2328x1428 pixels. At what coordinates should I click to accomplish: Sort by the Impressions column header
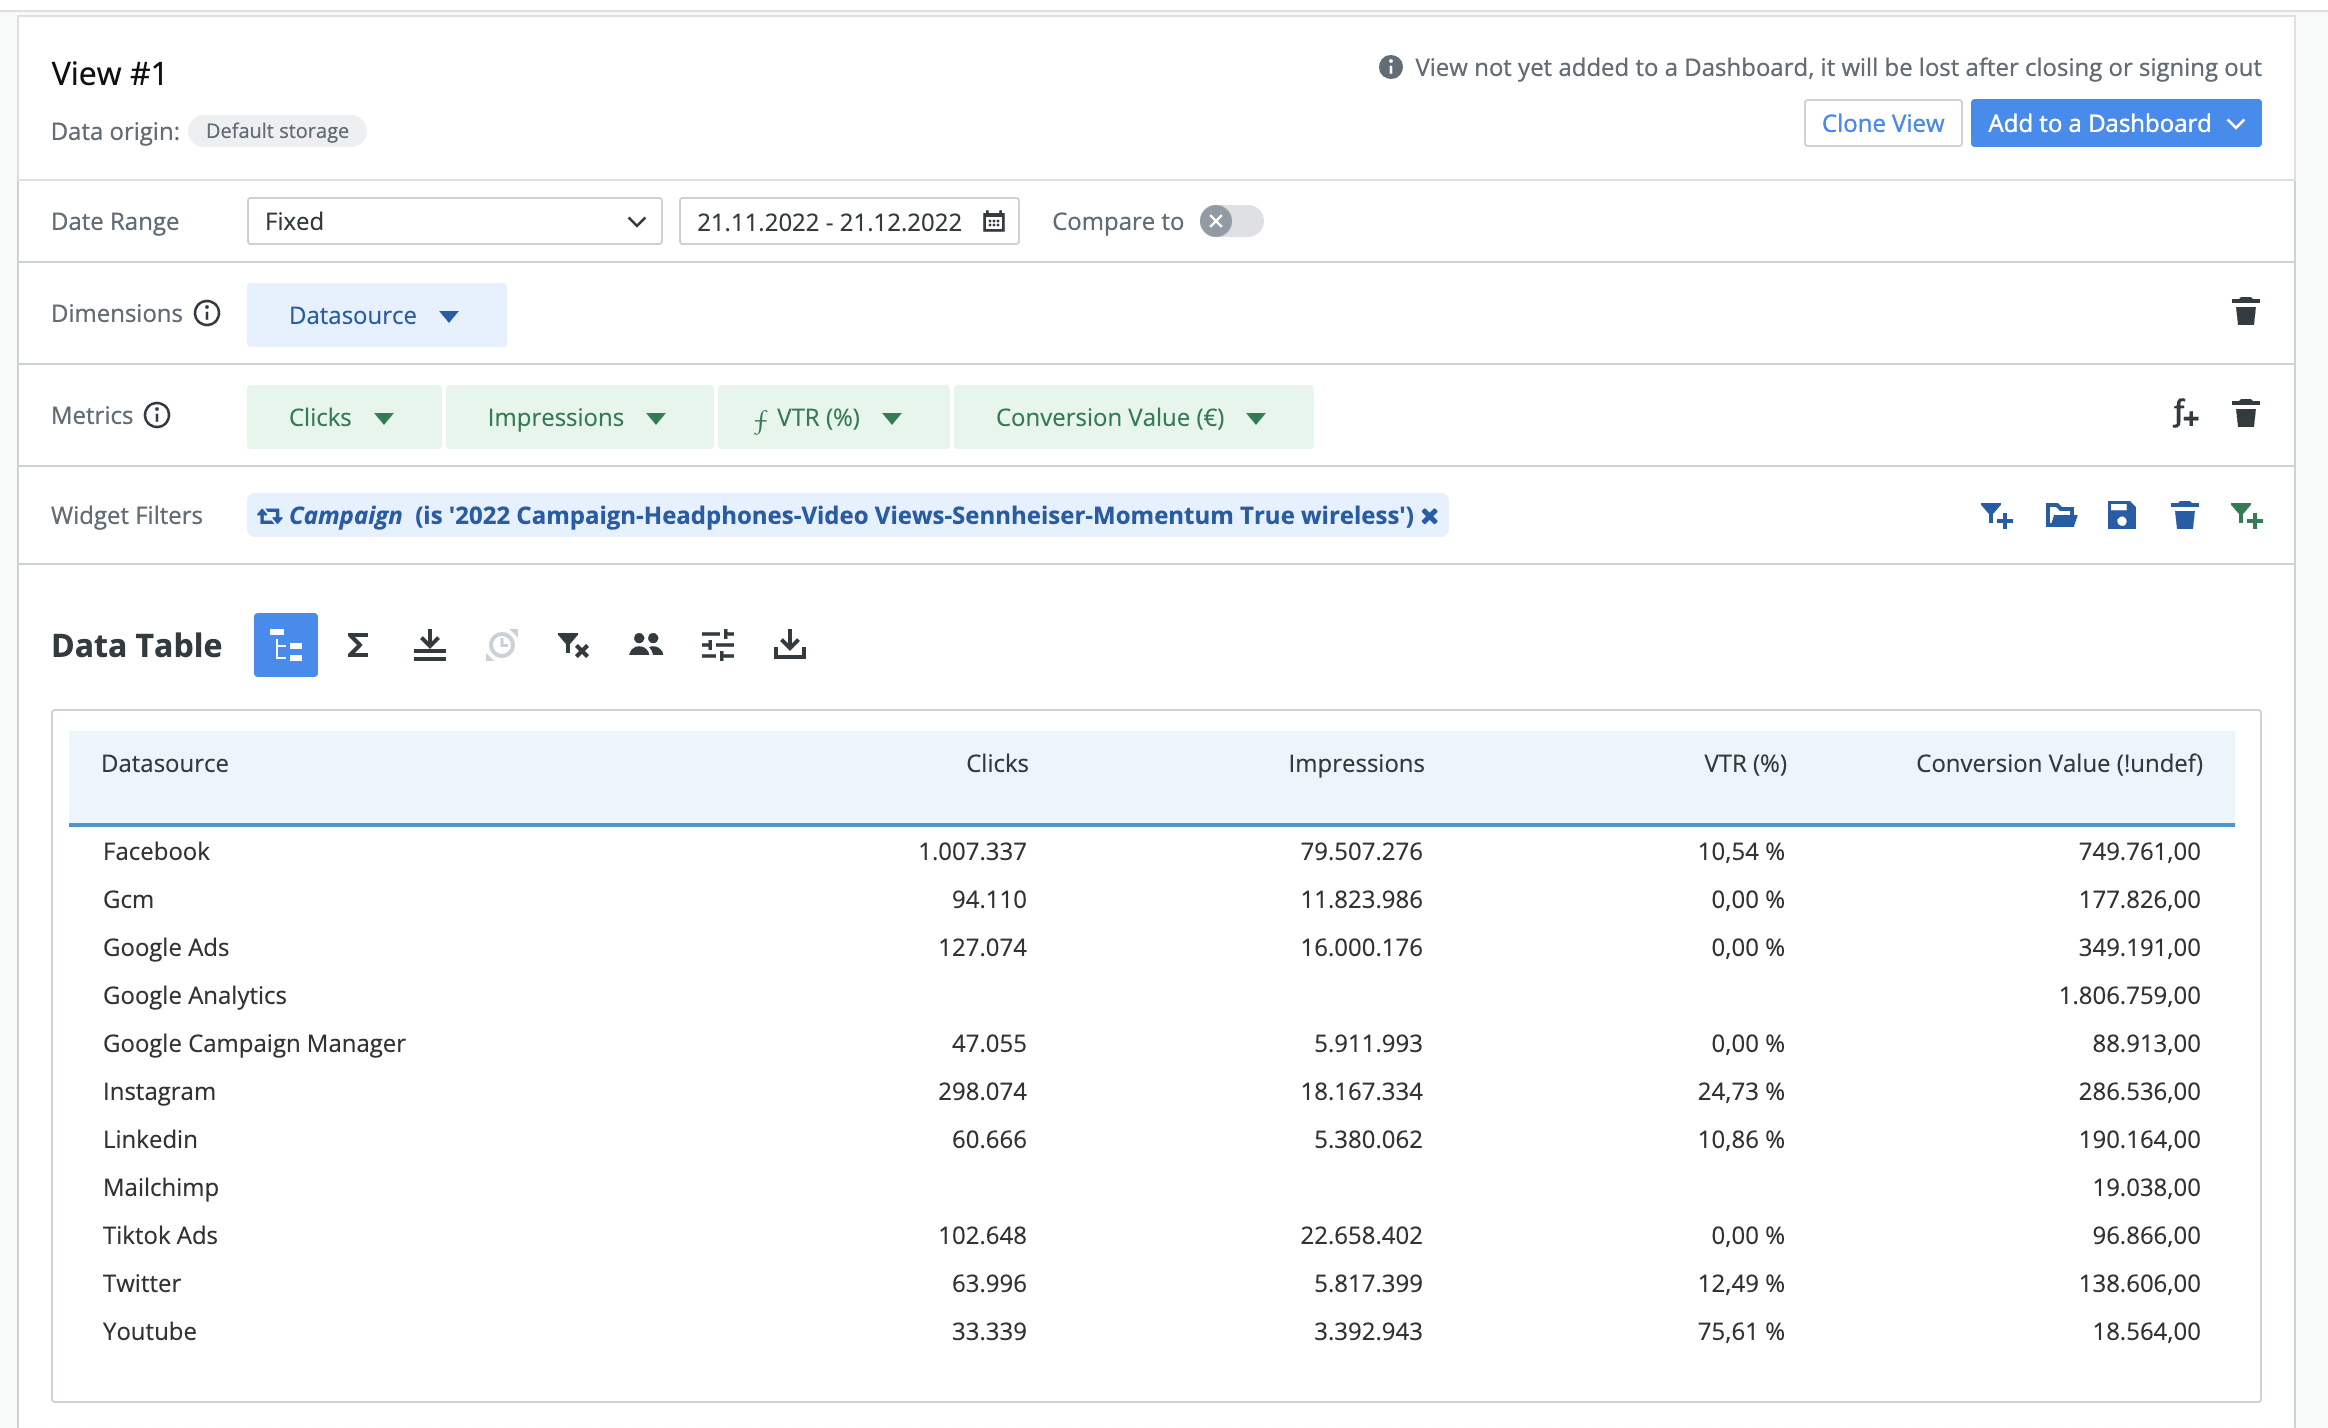click(x=1355, y=764)
